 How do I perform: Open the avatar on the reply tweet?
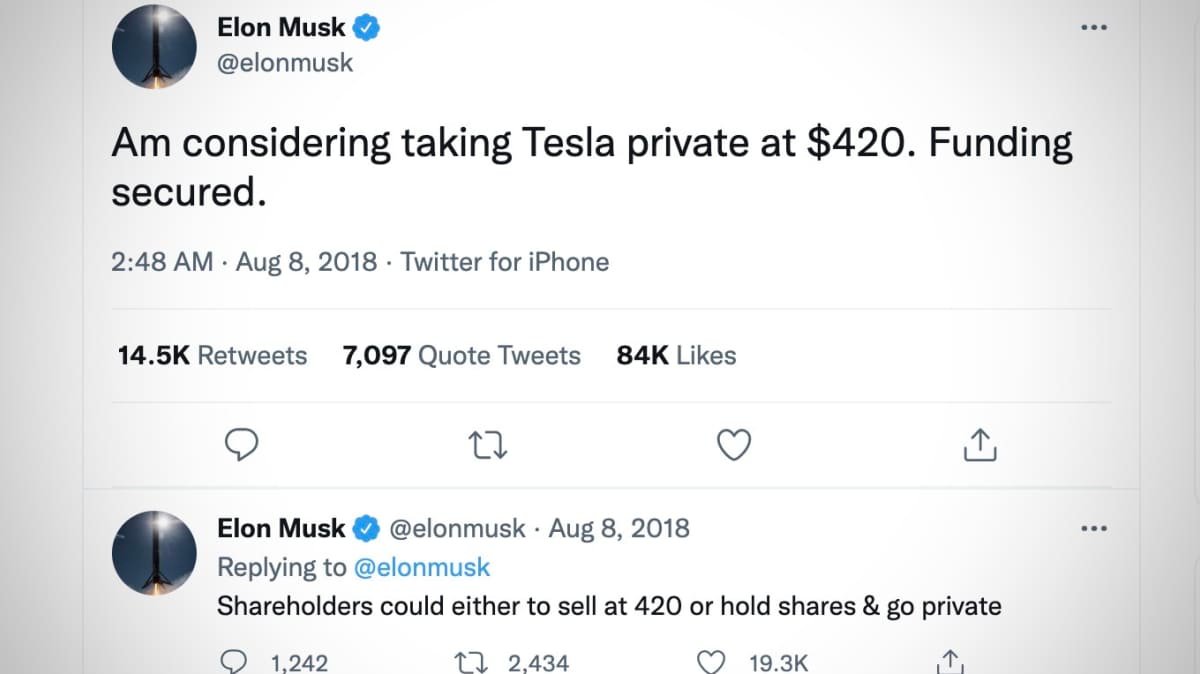(x=153, y=552)
